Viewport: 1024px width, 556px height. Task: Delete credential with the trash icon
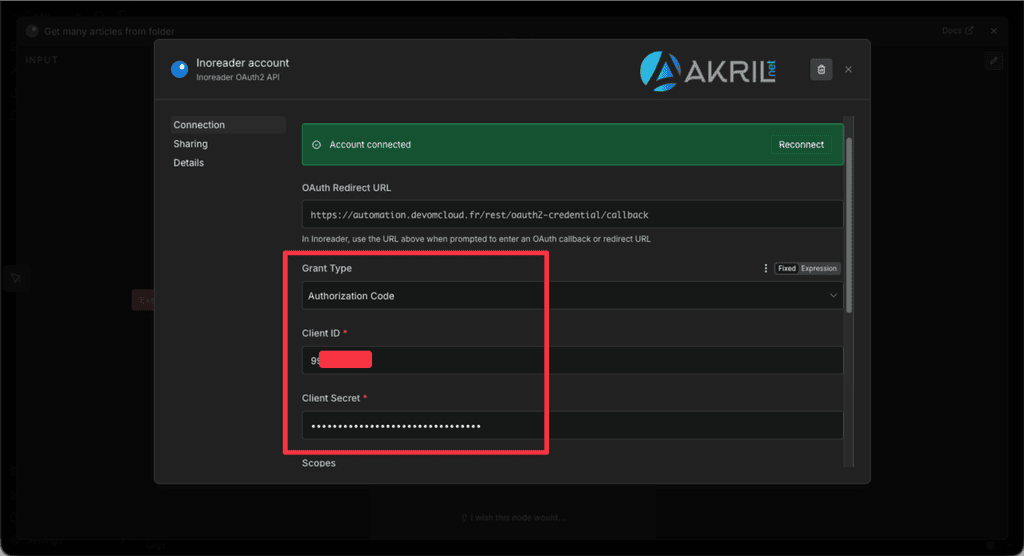coord(821,69)
